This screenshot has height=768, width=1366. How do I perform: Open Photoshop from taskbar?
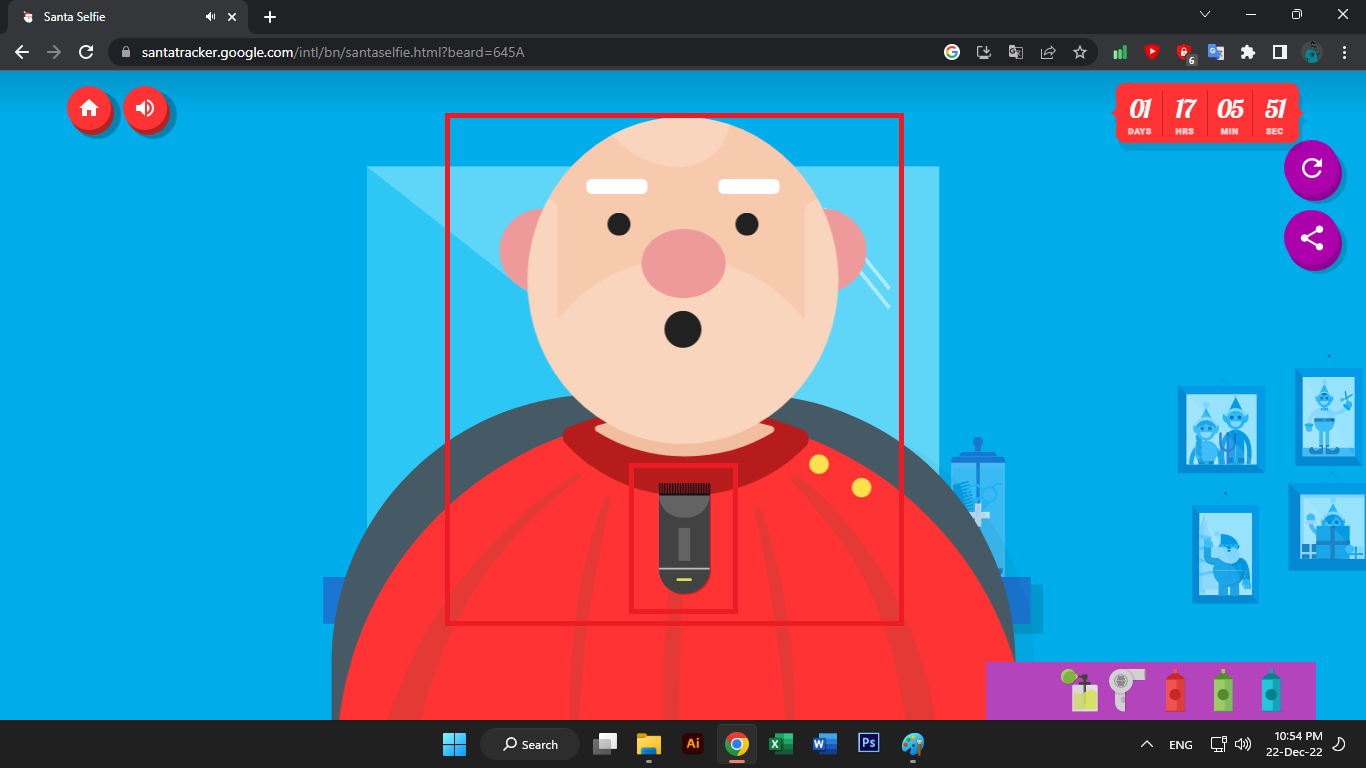[869, 744]
